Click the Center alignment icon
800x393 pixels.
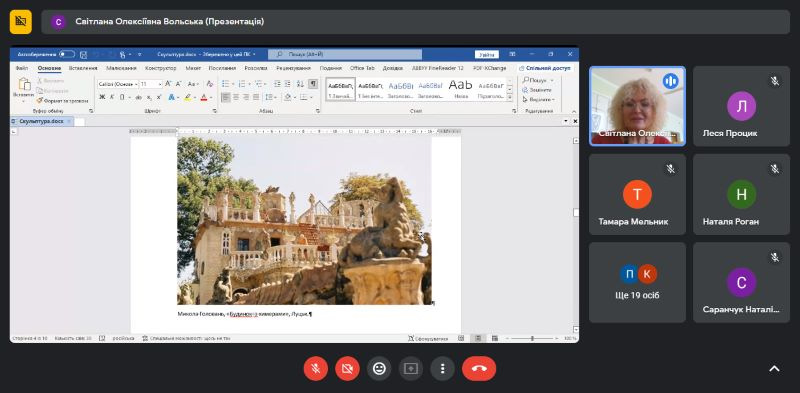pos(236,97)
